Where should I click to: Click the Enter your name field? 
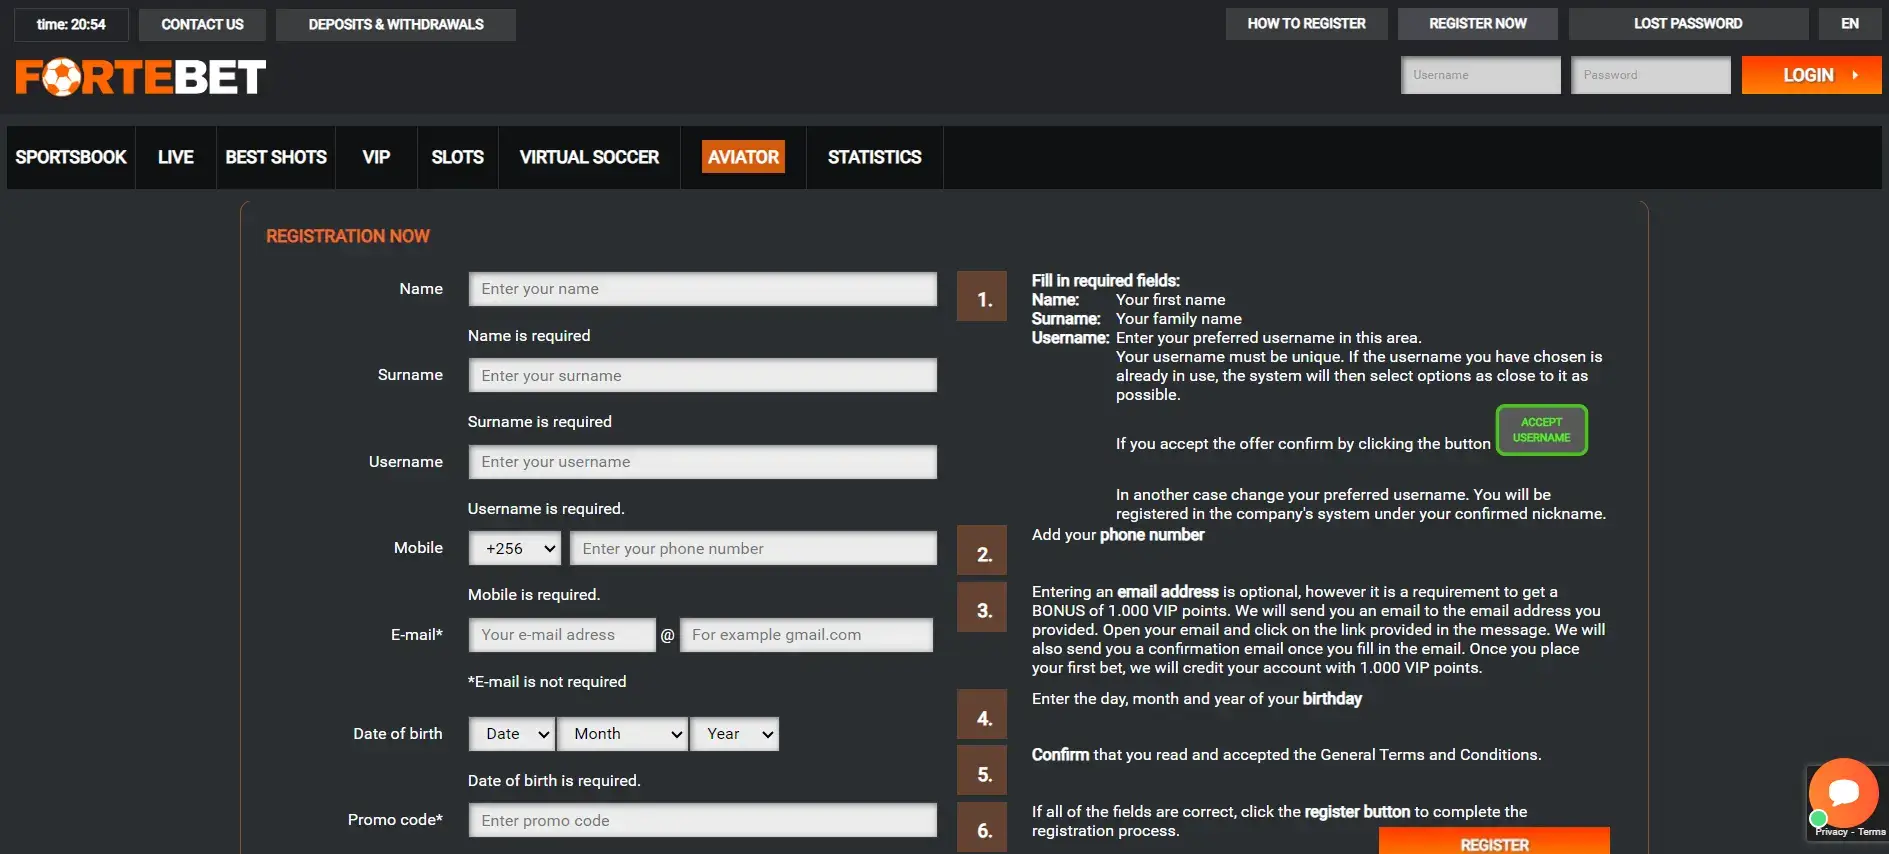[702, 289]
